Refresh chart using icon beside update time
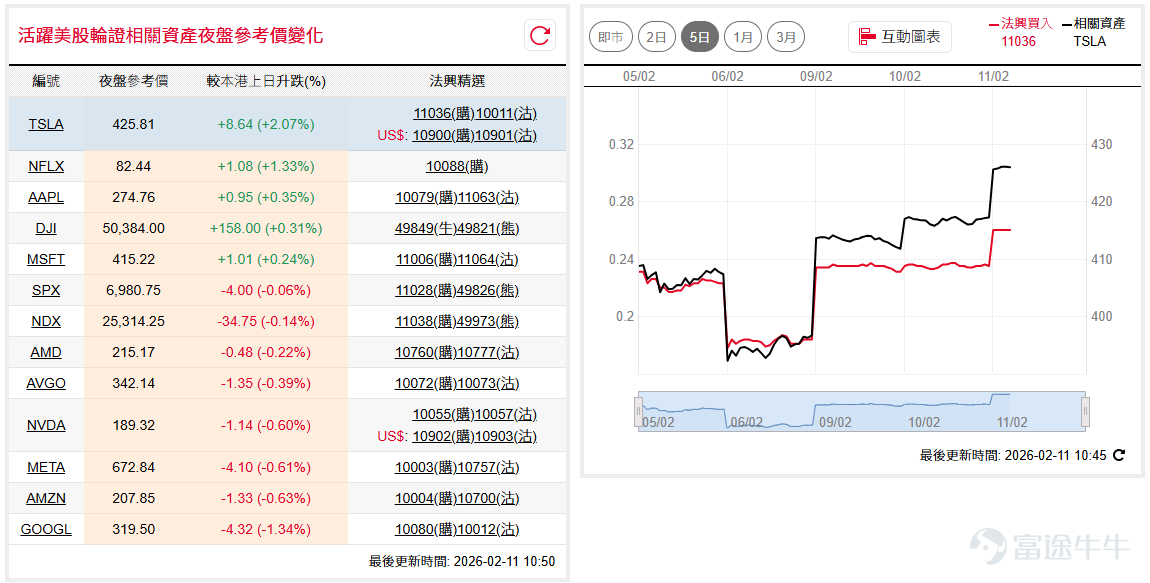The width and height of the screenshot is (1150, 583). (x=1118, y=455)
